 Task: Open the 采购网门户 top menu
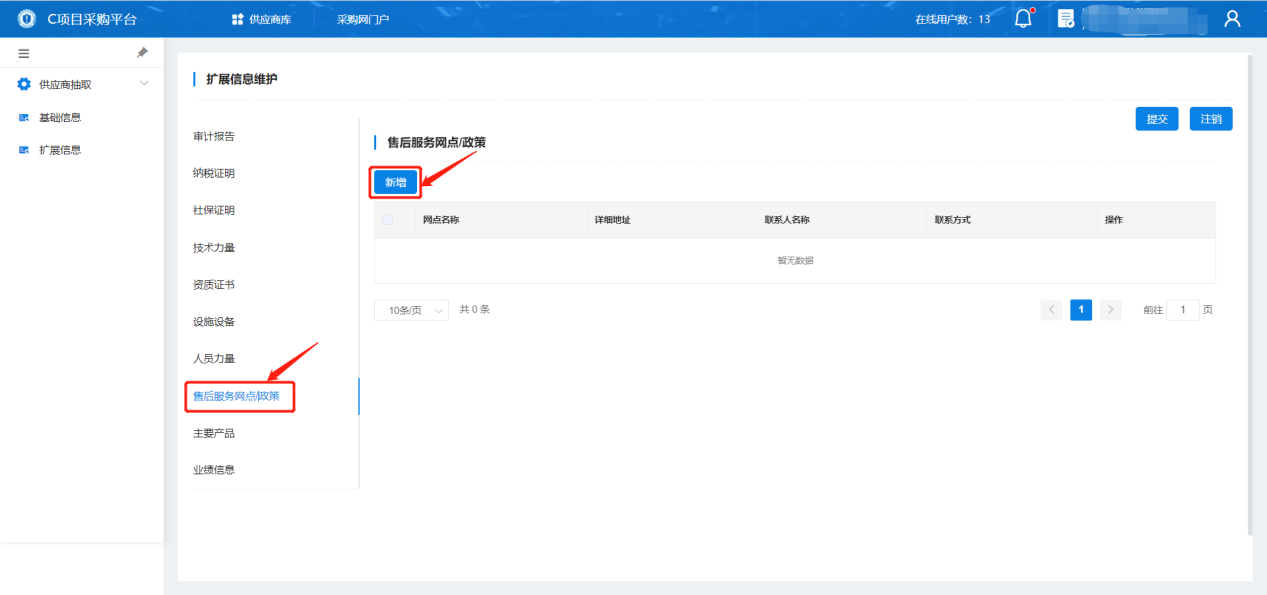(x=362, y=19)
